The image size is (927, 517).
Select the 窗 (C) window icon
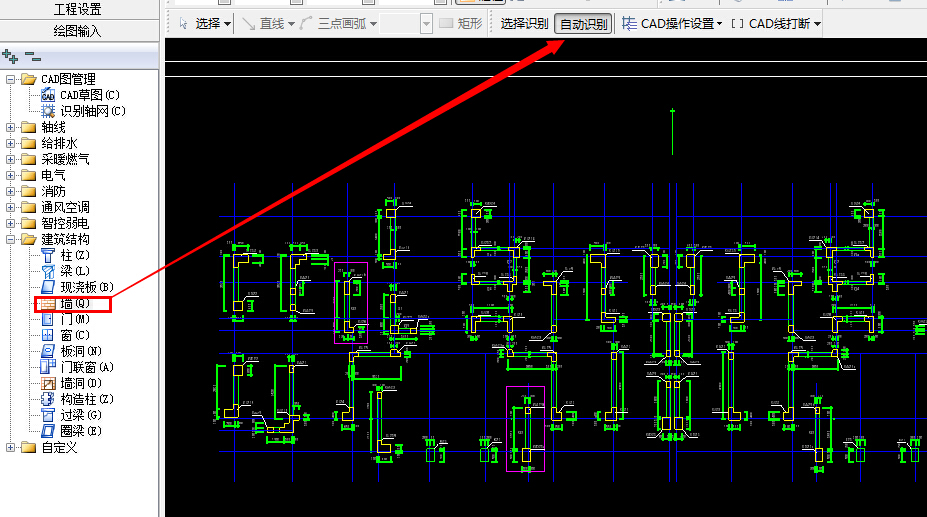coord(48,335)
